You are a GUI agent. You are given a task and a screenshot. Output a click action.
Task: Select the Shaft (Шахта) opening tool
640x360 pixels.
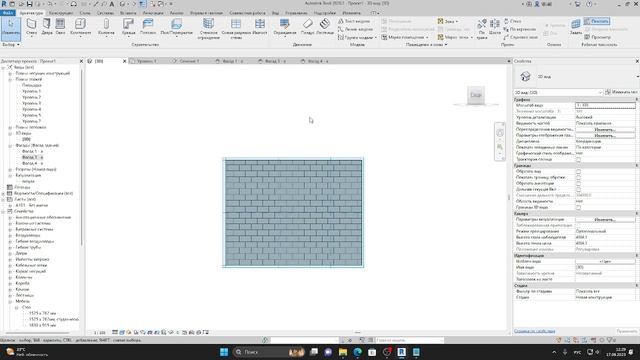point(495,27)
